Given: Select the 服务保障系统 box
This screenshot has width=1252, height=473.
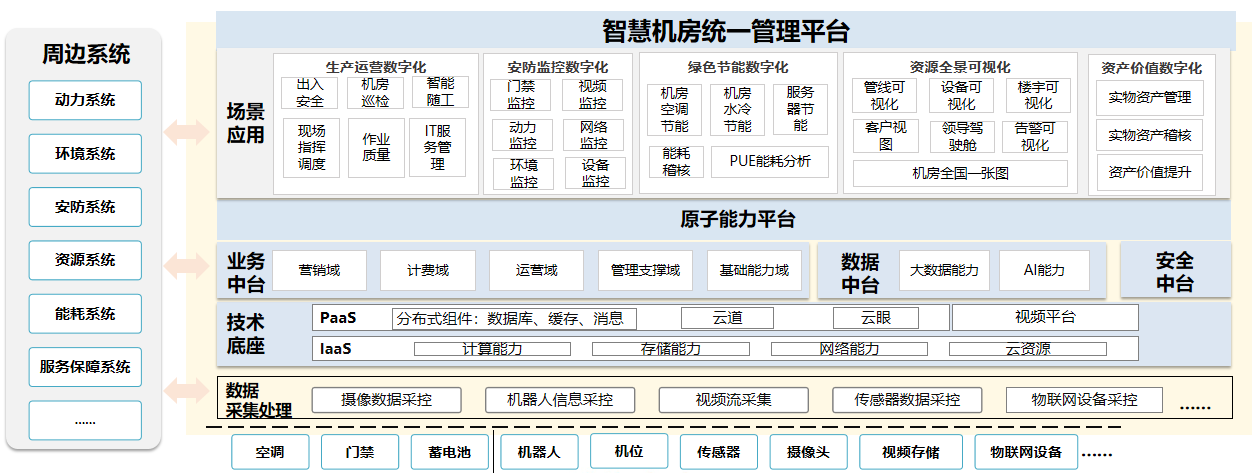Looking at the screenshot, I should [x=85, y=367].
